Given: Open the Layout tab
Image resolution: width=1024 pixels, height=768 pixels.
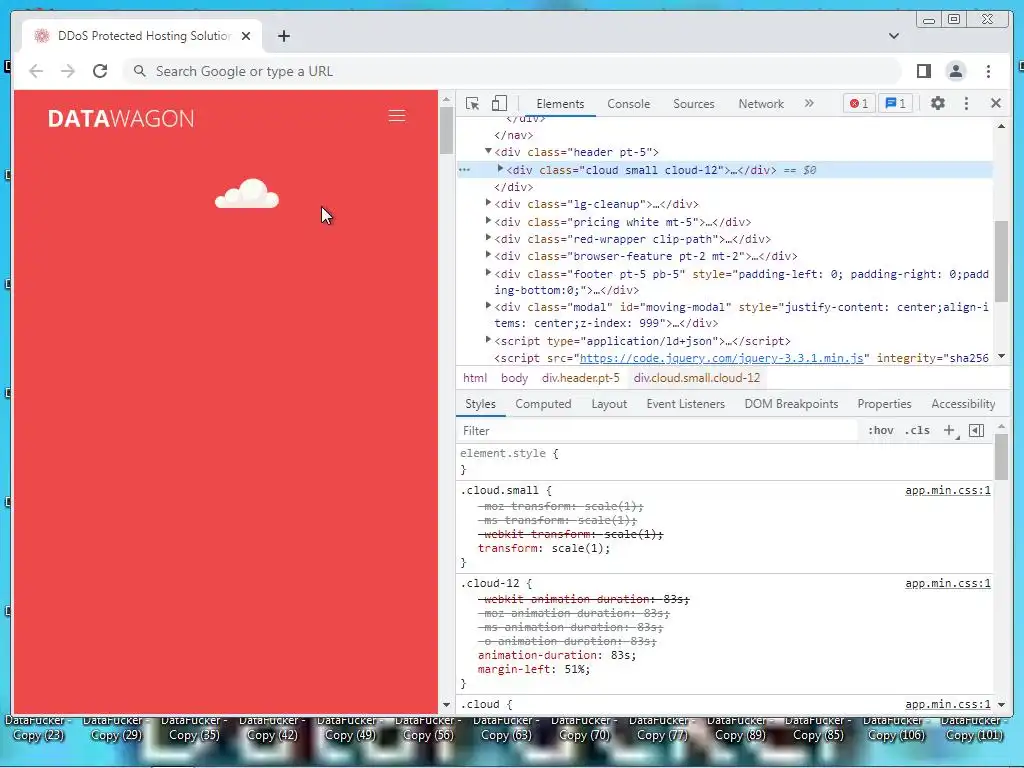Looking at the screenshot, I should click(609, 404).
